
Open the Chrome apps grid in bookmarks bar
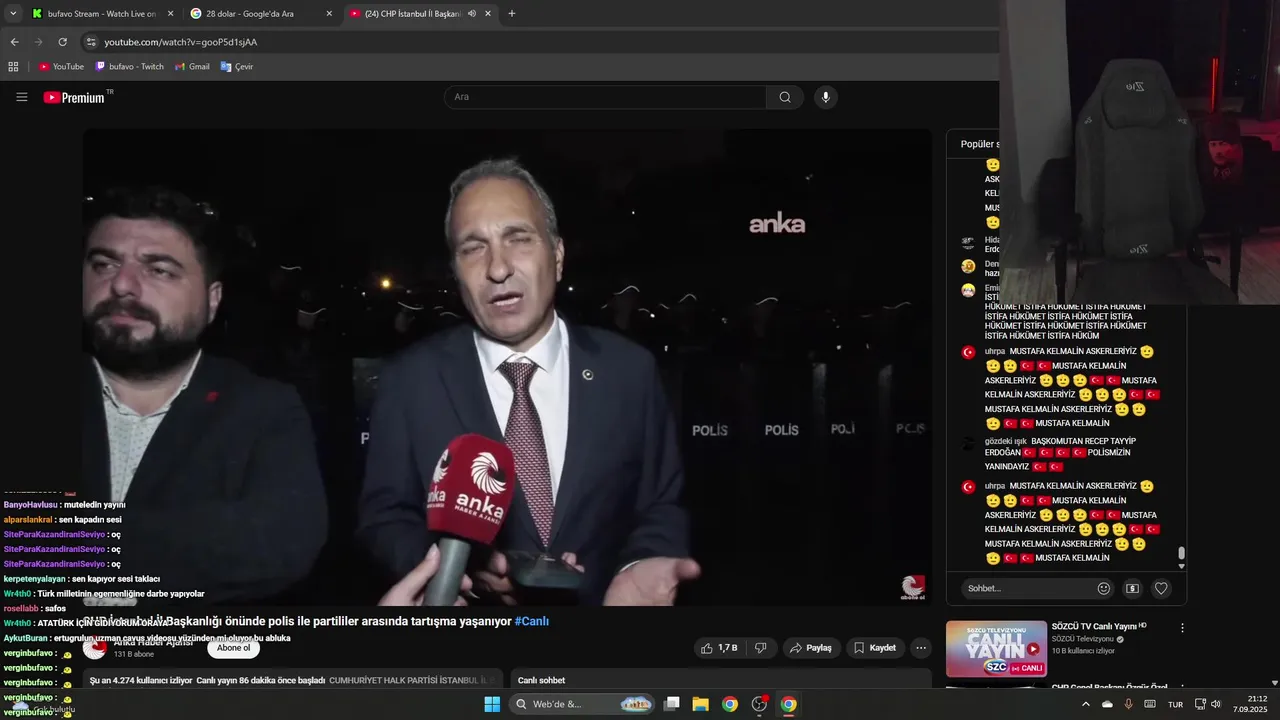tap(13, 67)
